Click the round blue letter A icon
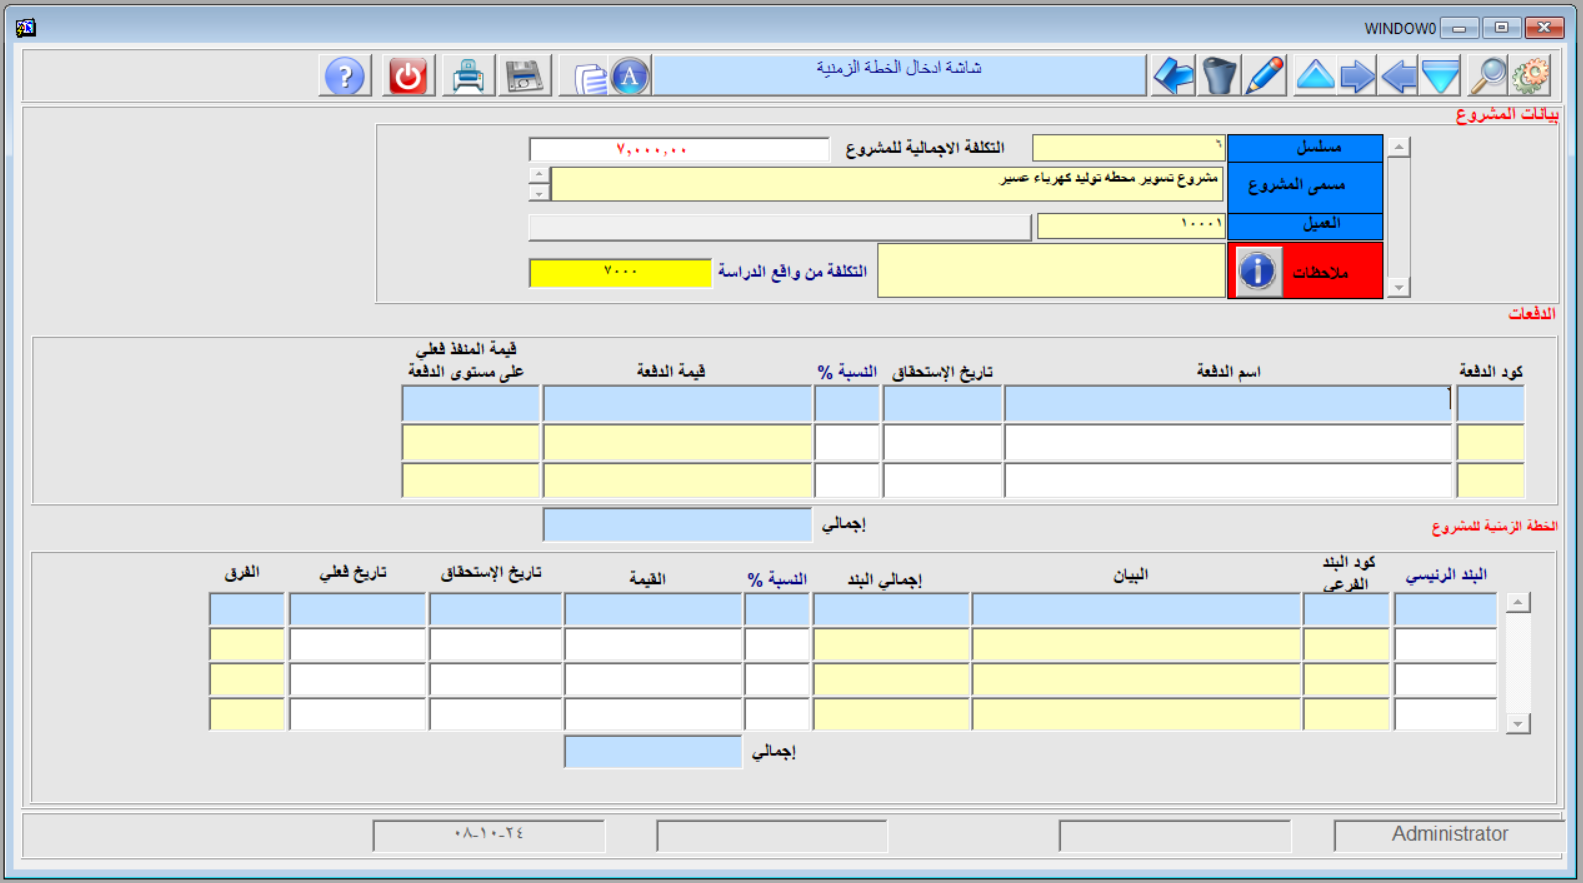The width and height of the screenshot is (1583, 883). [x=630, y=76]
